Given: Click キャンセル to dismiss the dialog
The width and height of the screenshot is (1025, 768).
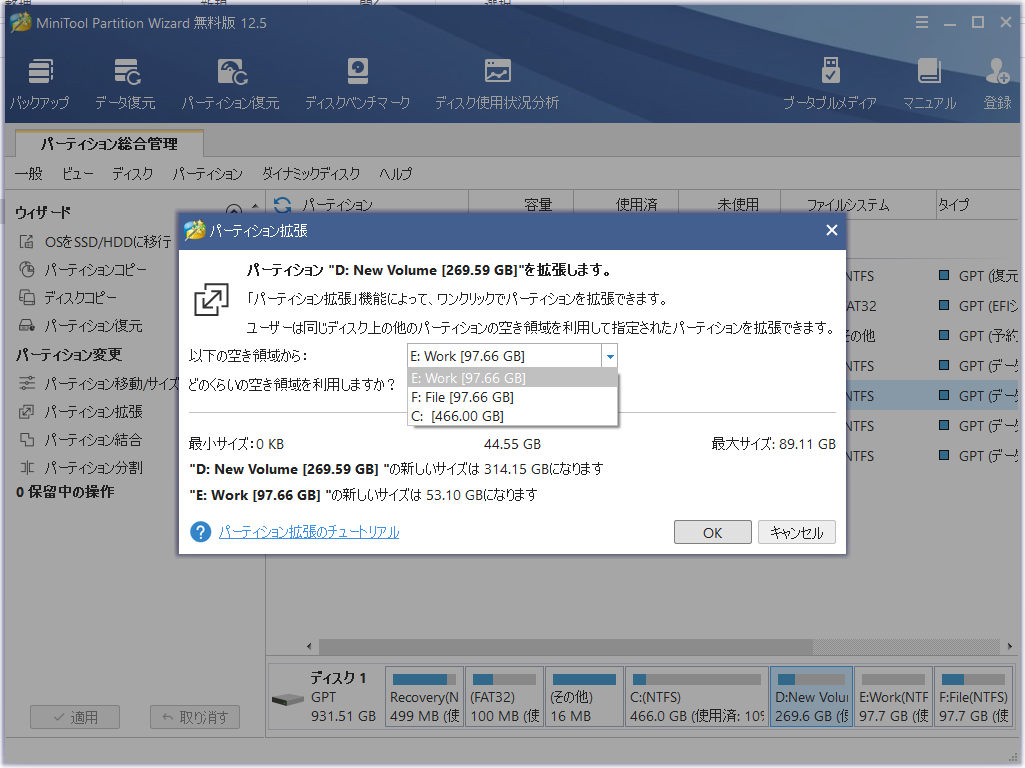Looking at the screenshot, I should click(796, 533).
